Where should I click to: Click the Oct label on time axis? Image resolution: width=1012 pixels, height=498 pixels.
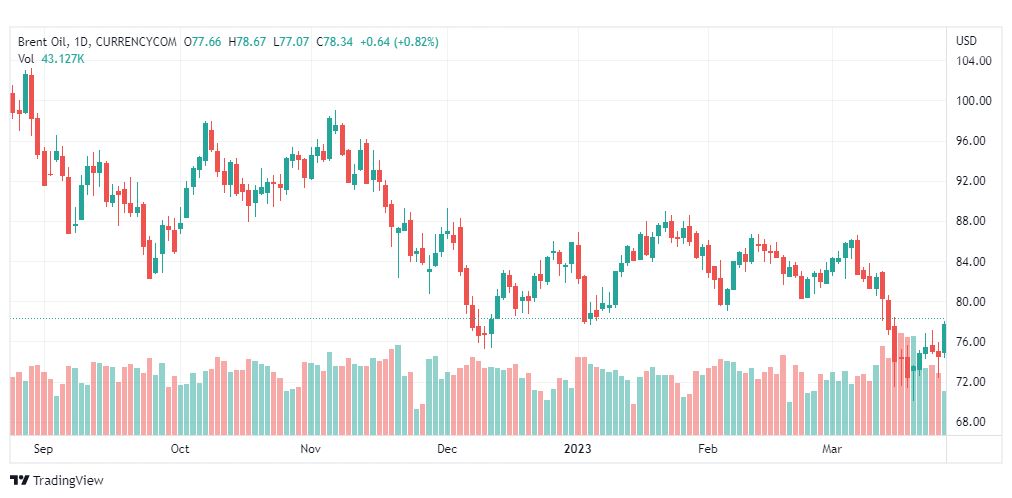tap(180, 449)
